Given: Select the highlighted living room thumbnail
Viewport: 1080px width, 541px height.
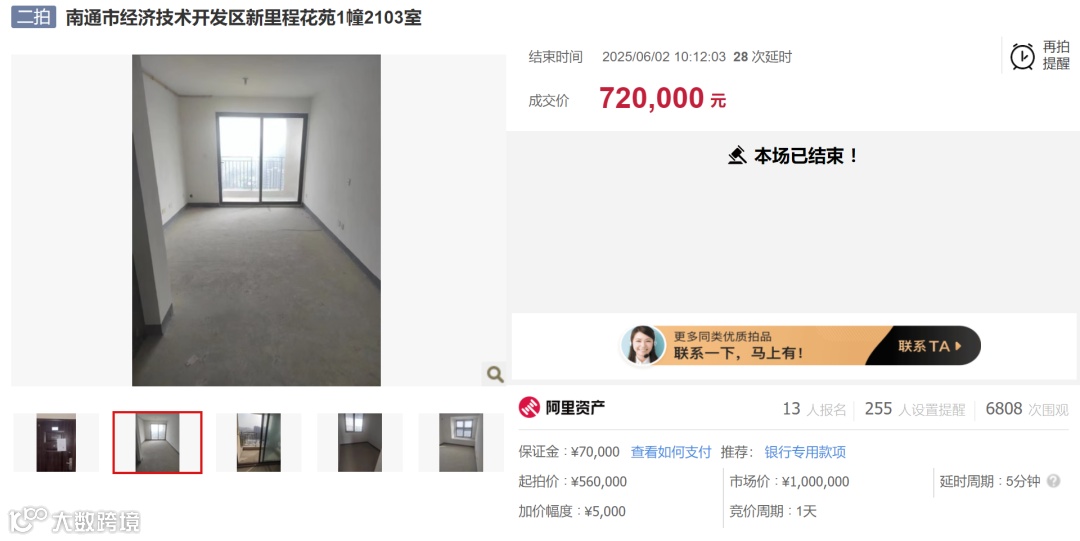Looking at the screenshot, I should (x=158, y=442).
